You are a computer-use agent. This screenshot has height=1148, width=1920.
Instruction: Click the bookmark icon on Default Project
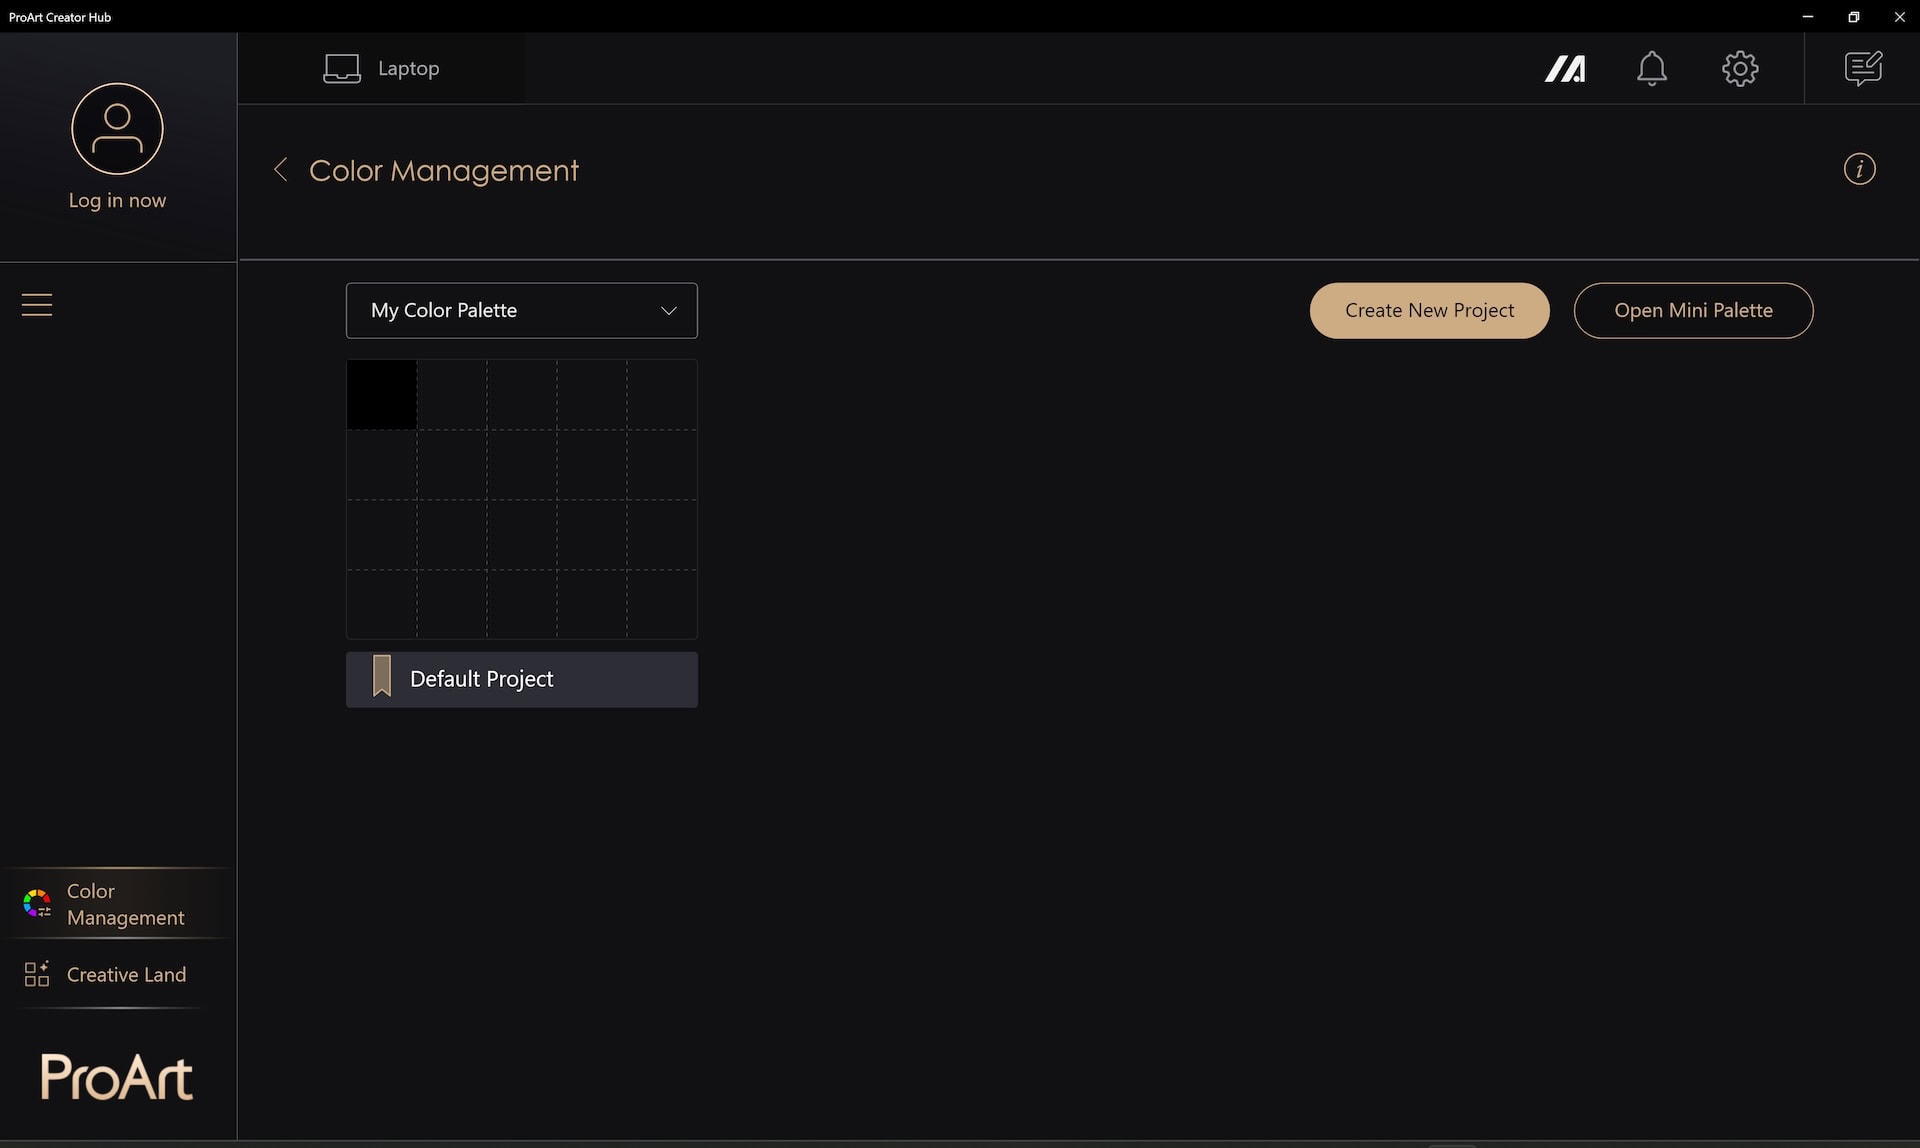pyautogui.click(x=382, y=677)
